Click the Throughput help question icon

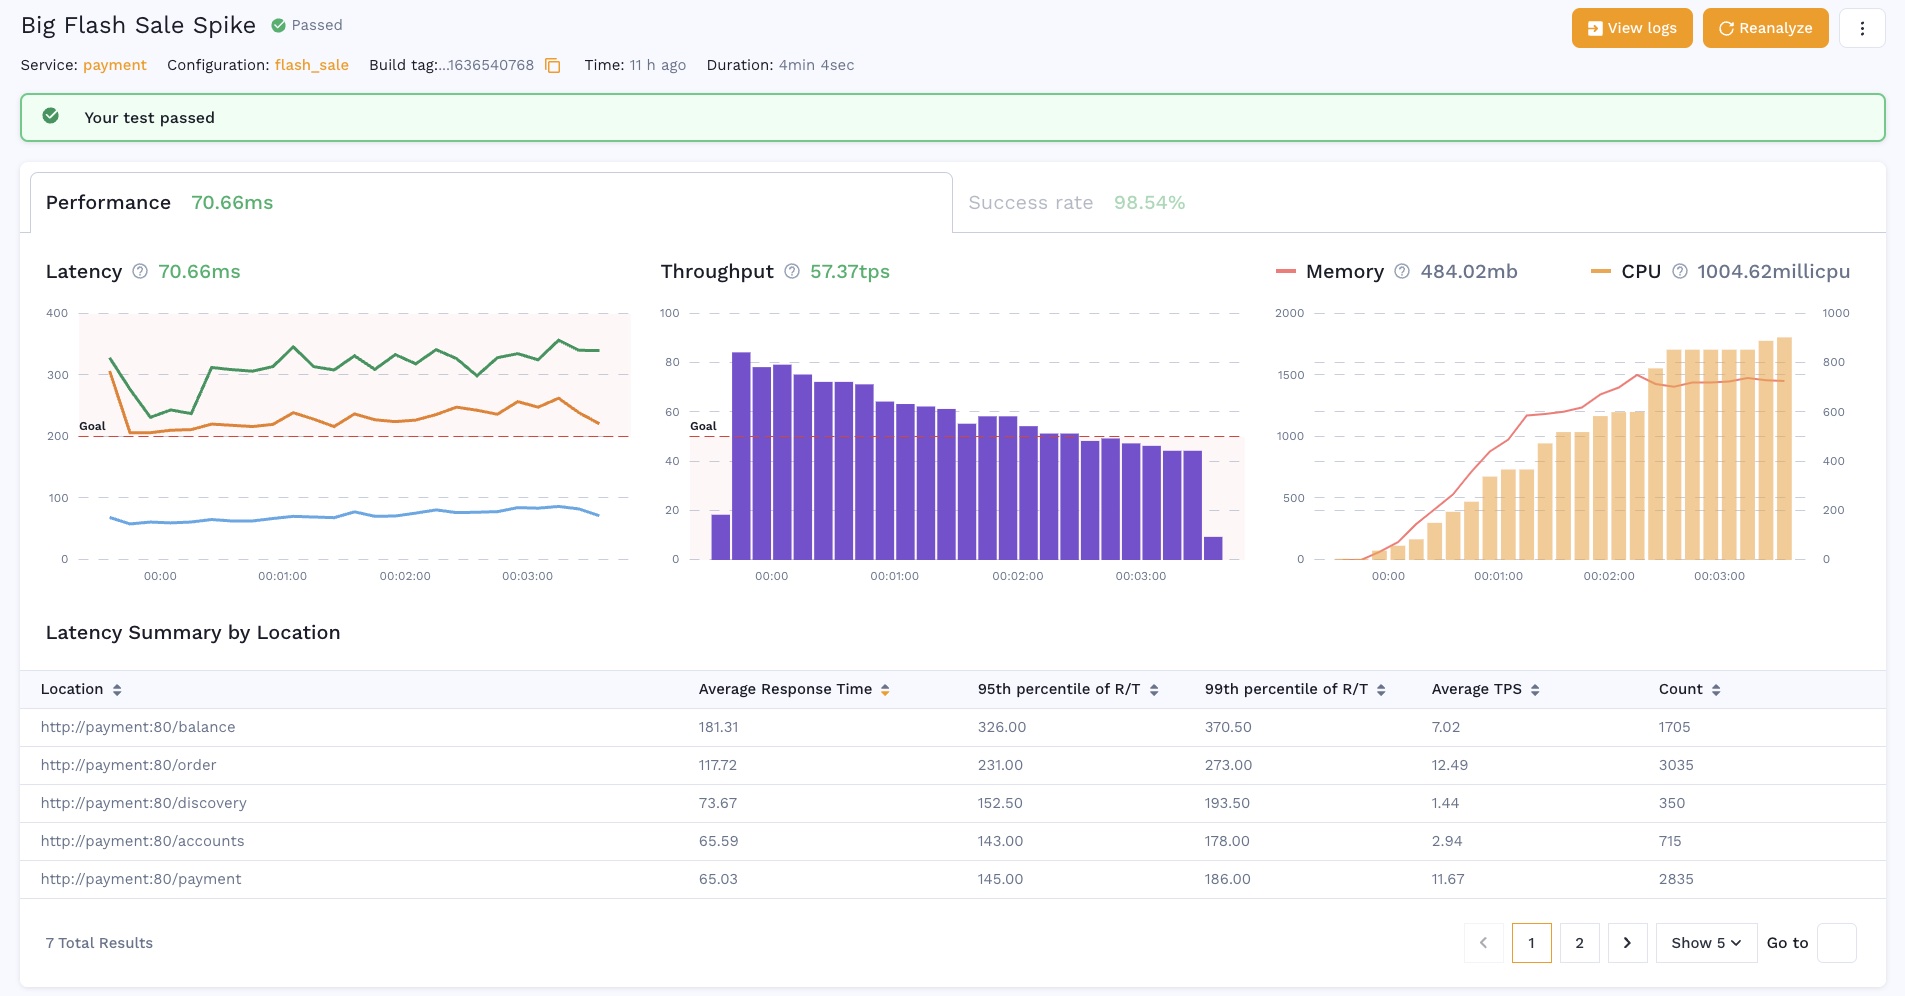792,271
